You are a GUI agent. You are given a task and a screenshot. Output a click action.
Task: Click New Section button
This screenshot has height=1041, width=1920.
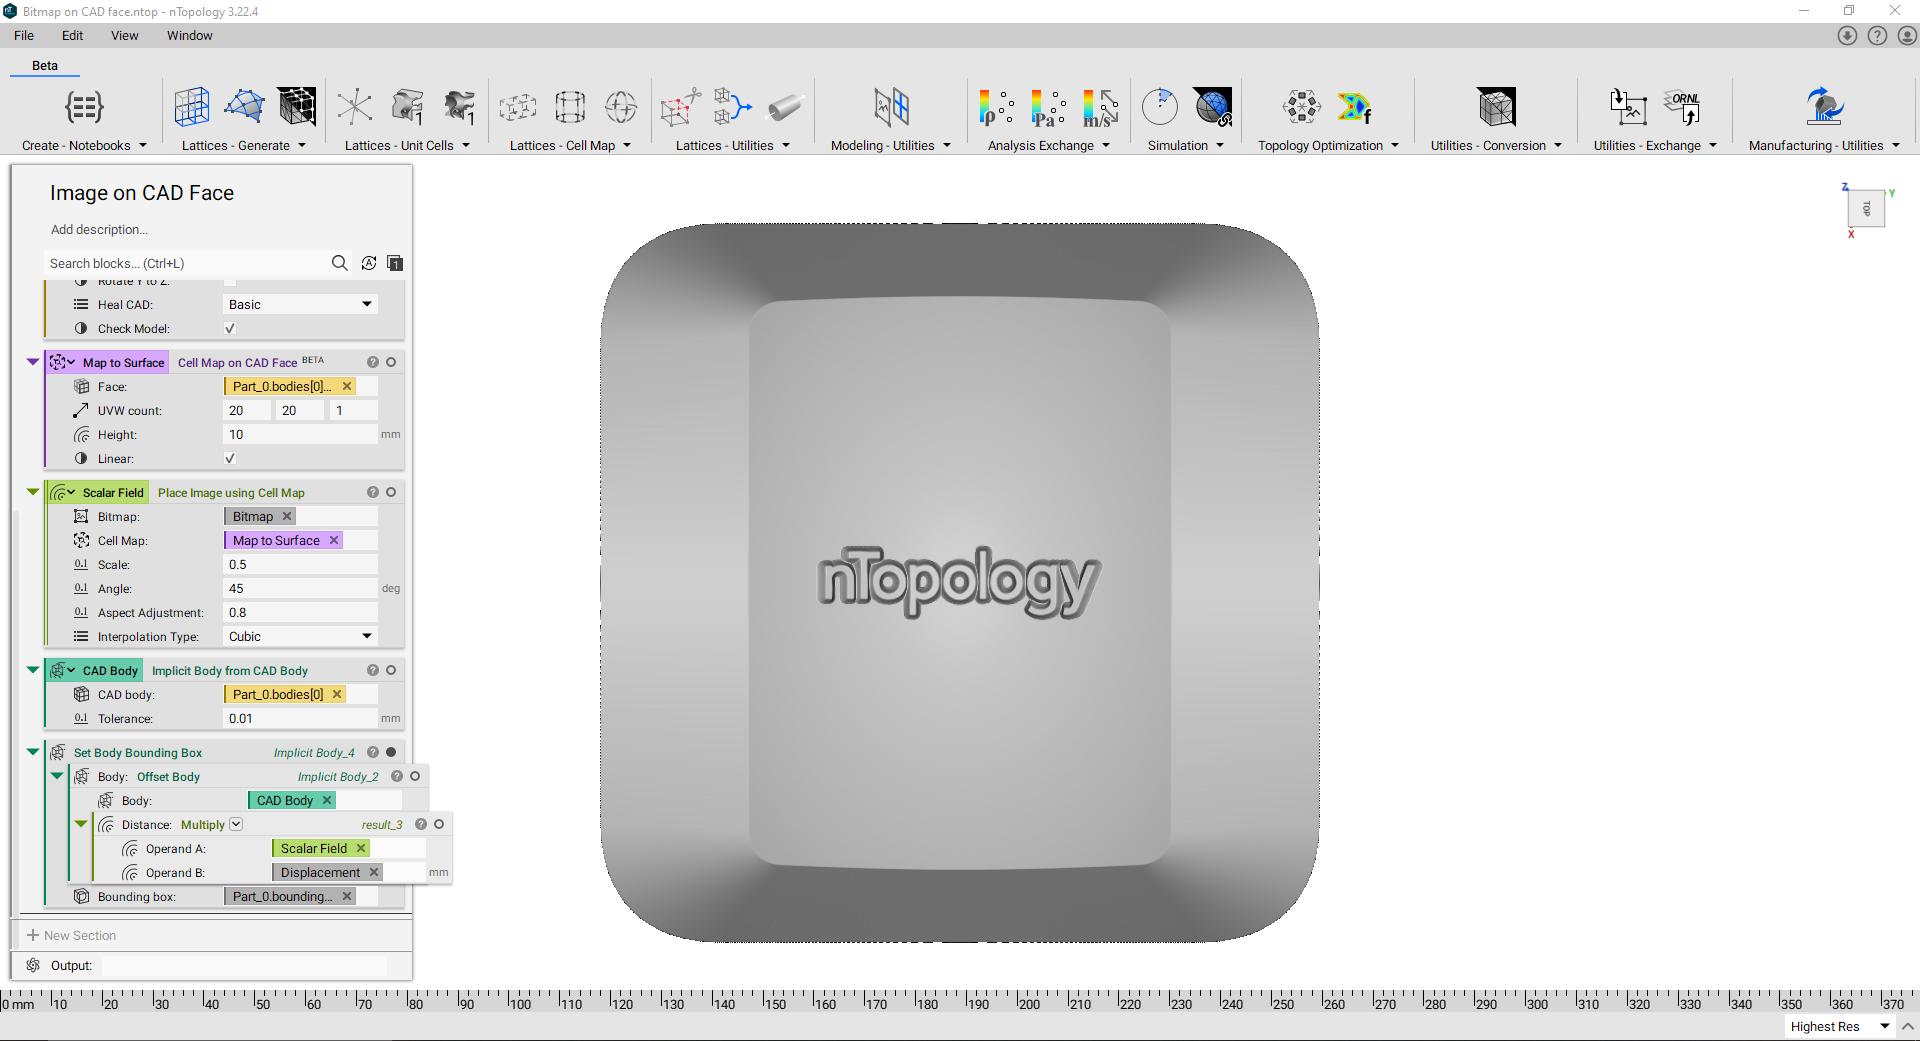(x=72, y=935)
